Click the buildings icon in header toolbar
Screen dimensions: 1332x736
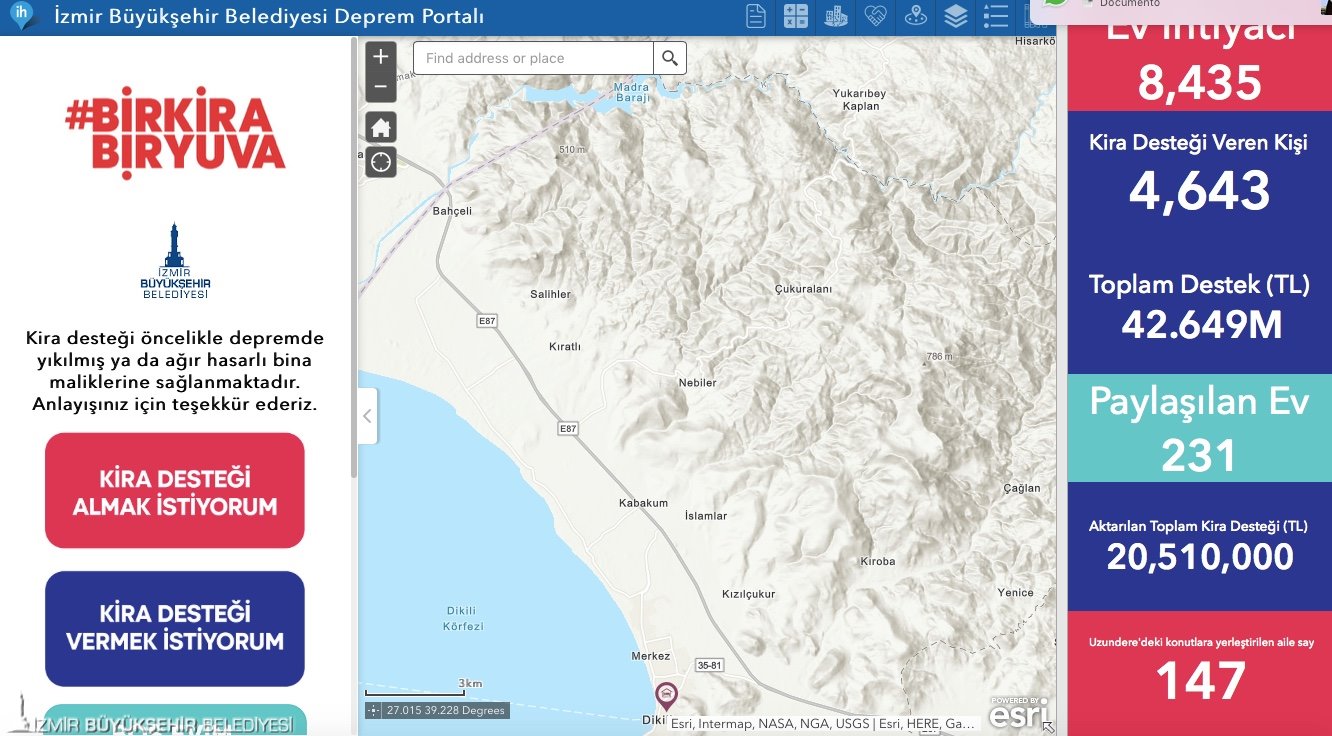(836, 16)
